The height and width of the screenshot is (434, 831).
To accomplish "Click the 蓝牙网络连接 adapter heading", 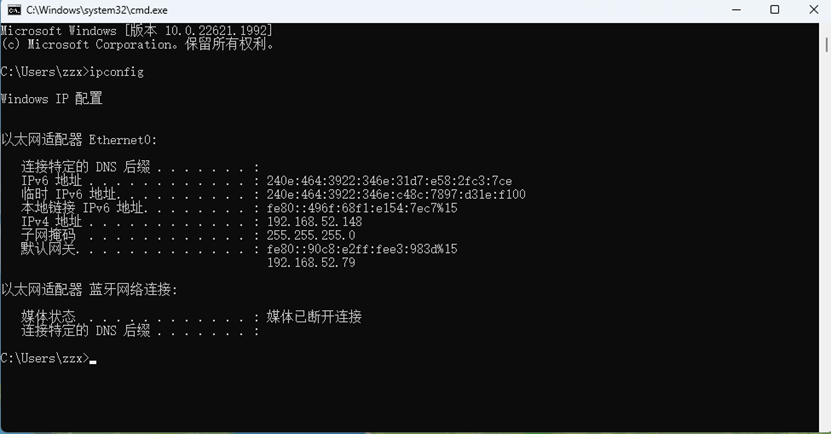I will click(x=89, y=289).
